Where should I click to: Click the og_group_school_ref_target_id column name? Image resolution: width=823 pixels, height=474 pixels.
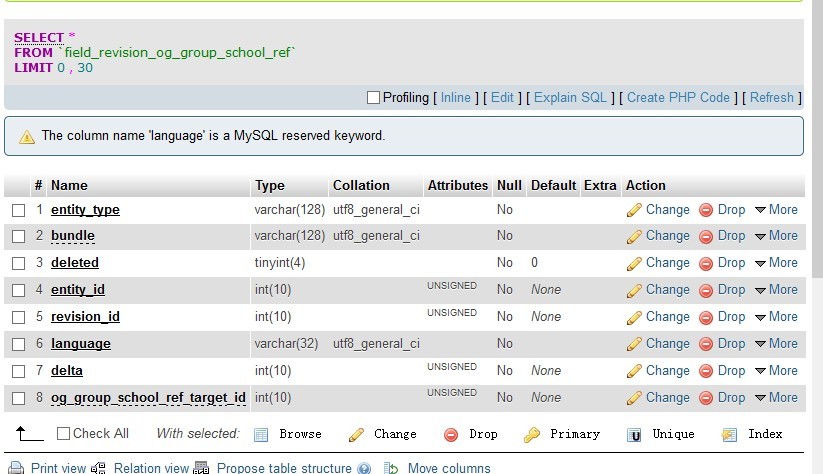point(148,397)
